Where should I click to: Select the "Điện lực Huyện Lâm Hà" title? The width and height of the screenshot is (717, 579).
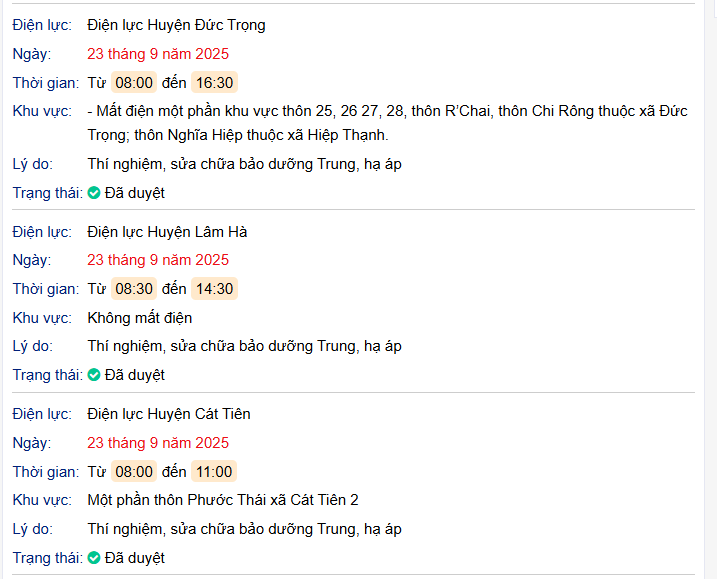167,232
